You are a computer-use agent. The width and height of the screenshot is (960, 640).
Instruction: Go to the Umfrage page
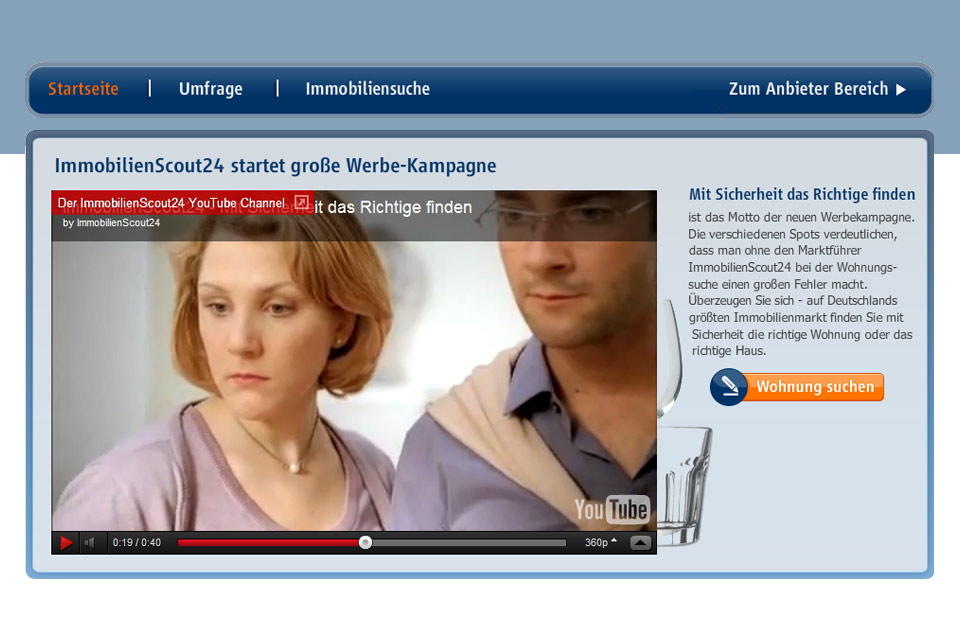211,89
